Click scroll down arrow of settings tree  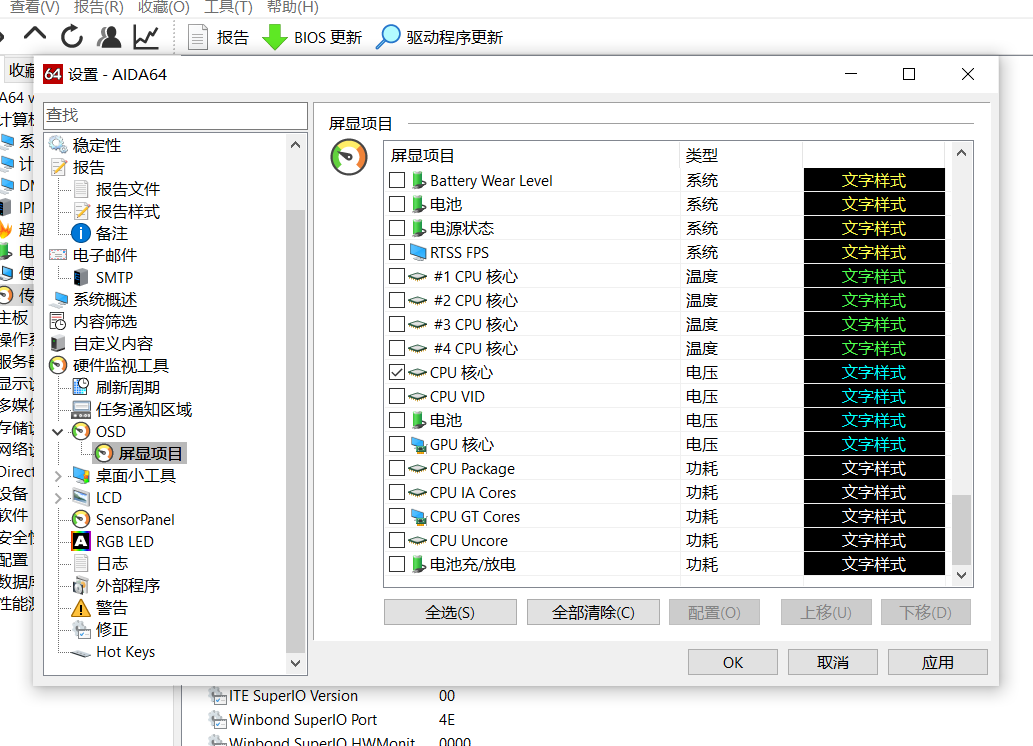tap(295, 663)
